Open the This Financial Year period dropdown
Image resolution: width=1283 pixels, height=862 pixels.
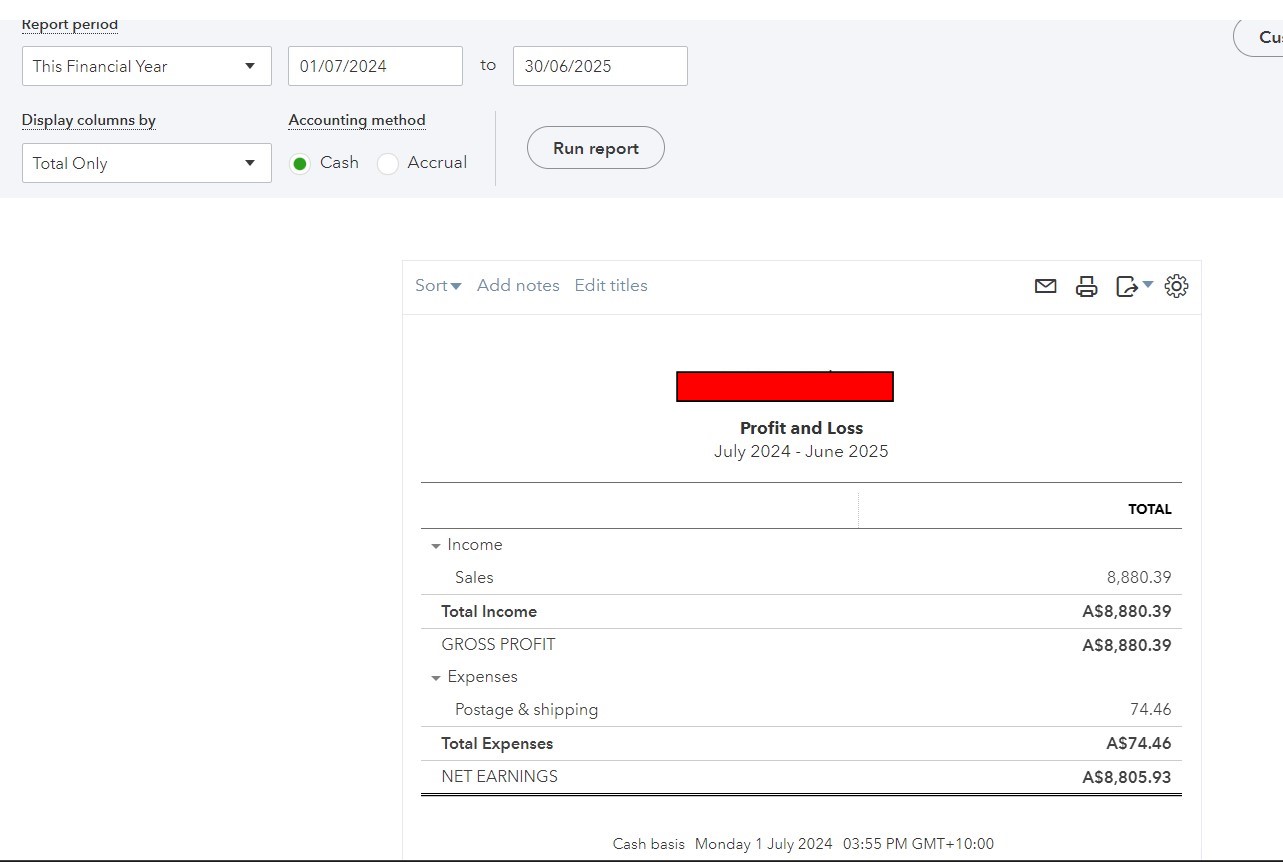(146, 66)
